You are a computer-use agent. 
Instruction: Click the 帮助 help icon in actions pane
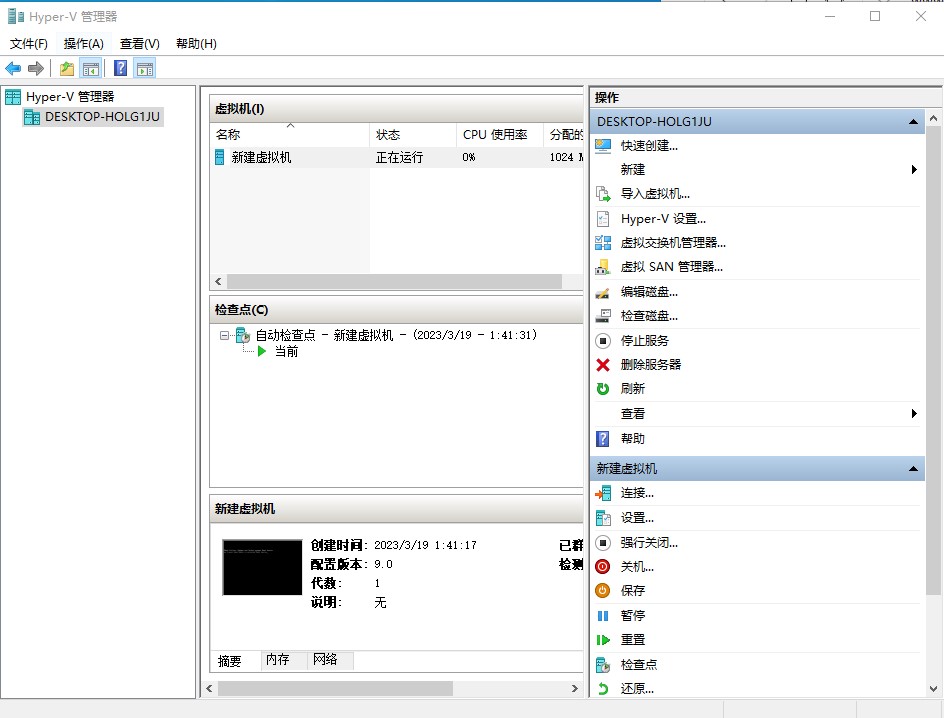point(603,439)
